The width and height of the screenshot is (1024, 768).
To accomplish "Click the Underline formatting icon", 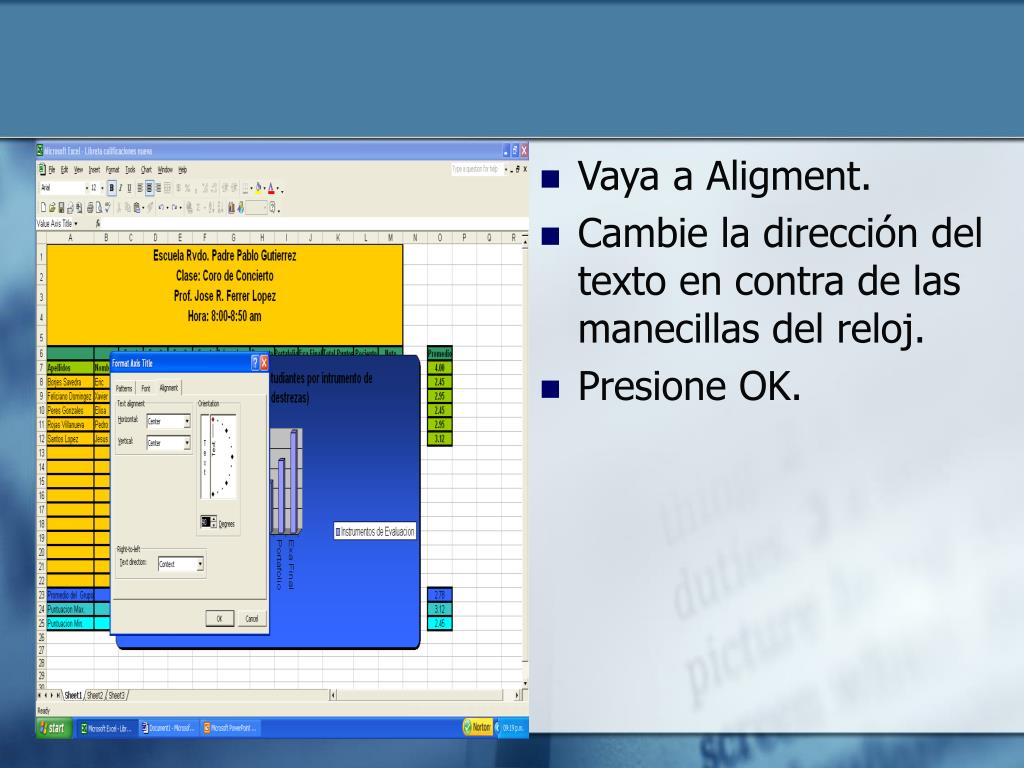I will click(x=129, y=188).
